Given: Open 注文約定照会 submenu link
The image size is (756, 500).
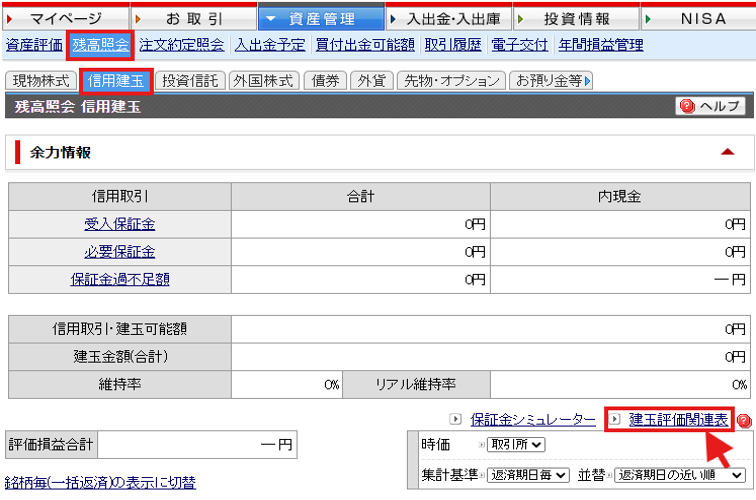Looking at the screenshot, I should click(181, 45).
